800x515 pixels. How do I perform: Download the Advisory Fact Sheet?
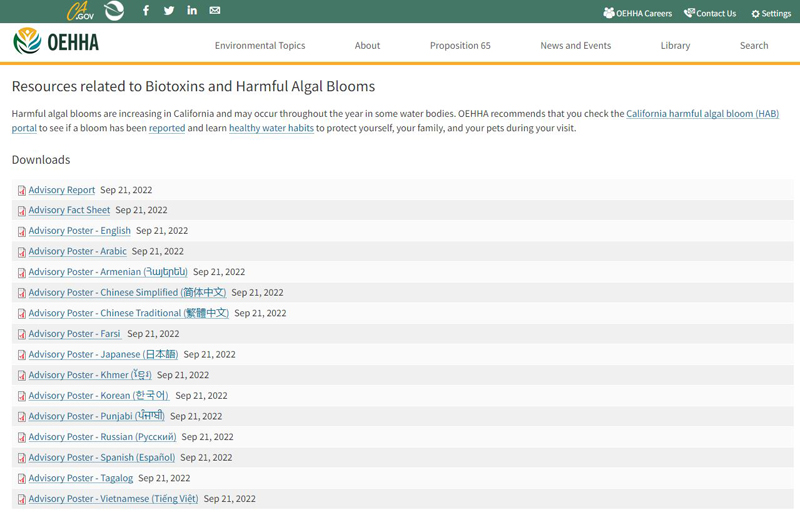(x=69, y=210)
